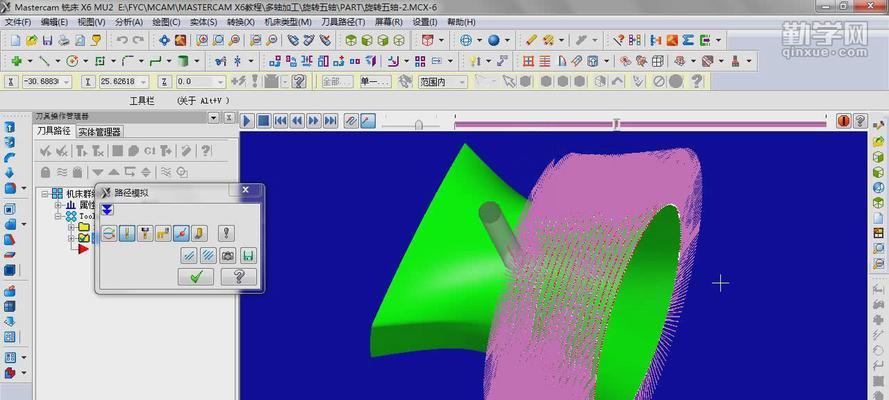Toggle display with color codes button

(x=109, y=233)
